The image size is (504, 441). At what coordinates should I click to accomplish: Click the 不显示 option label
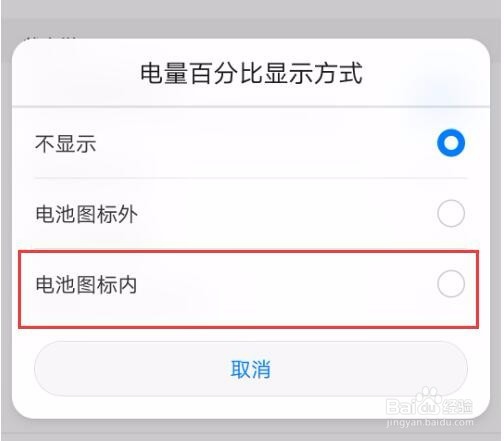coord(66,144)
